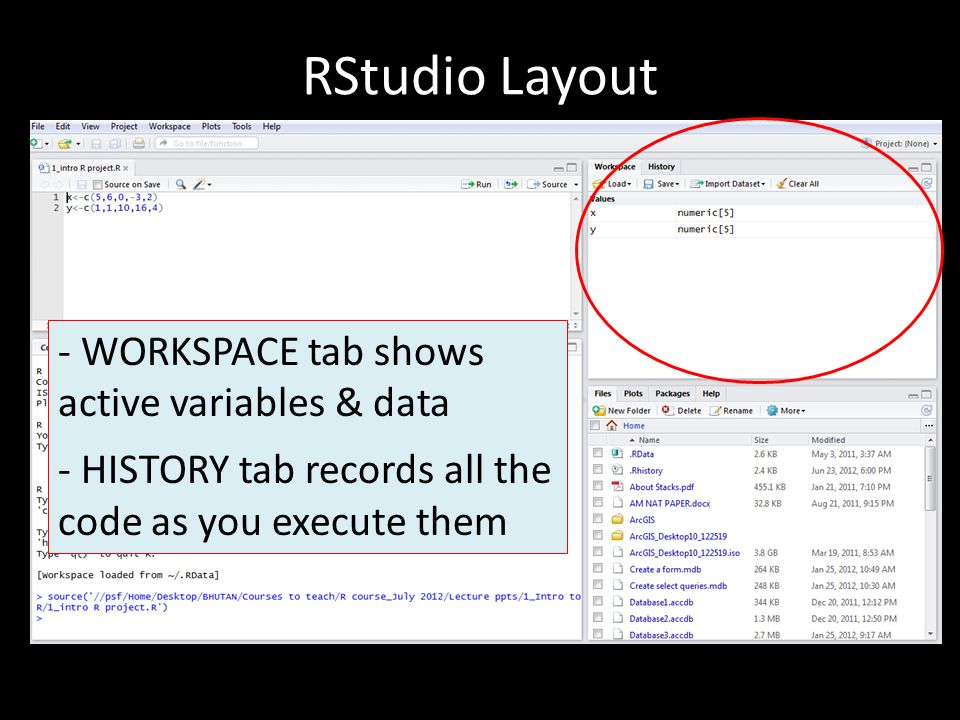Switch to the Packages tab
Image resolution: width=960 pixels, height=720 pixels.
672,394
